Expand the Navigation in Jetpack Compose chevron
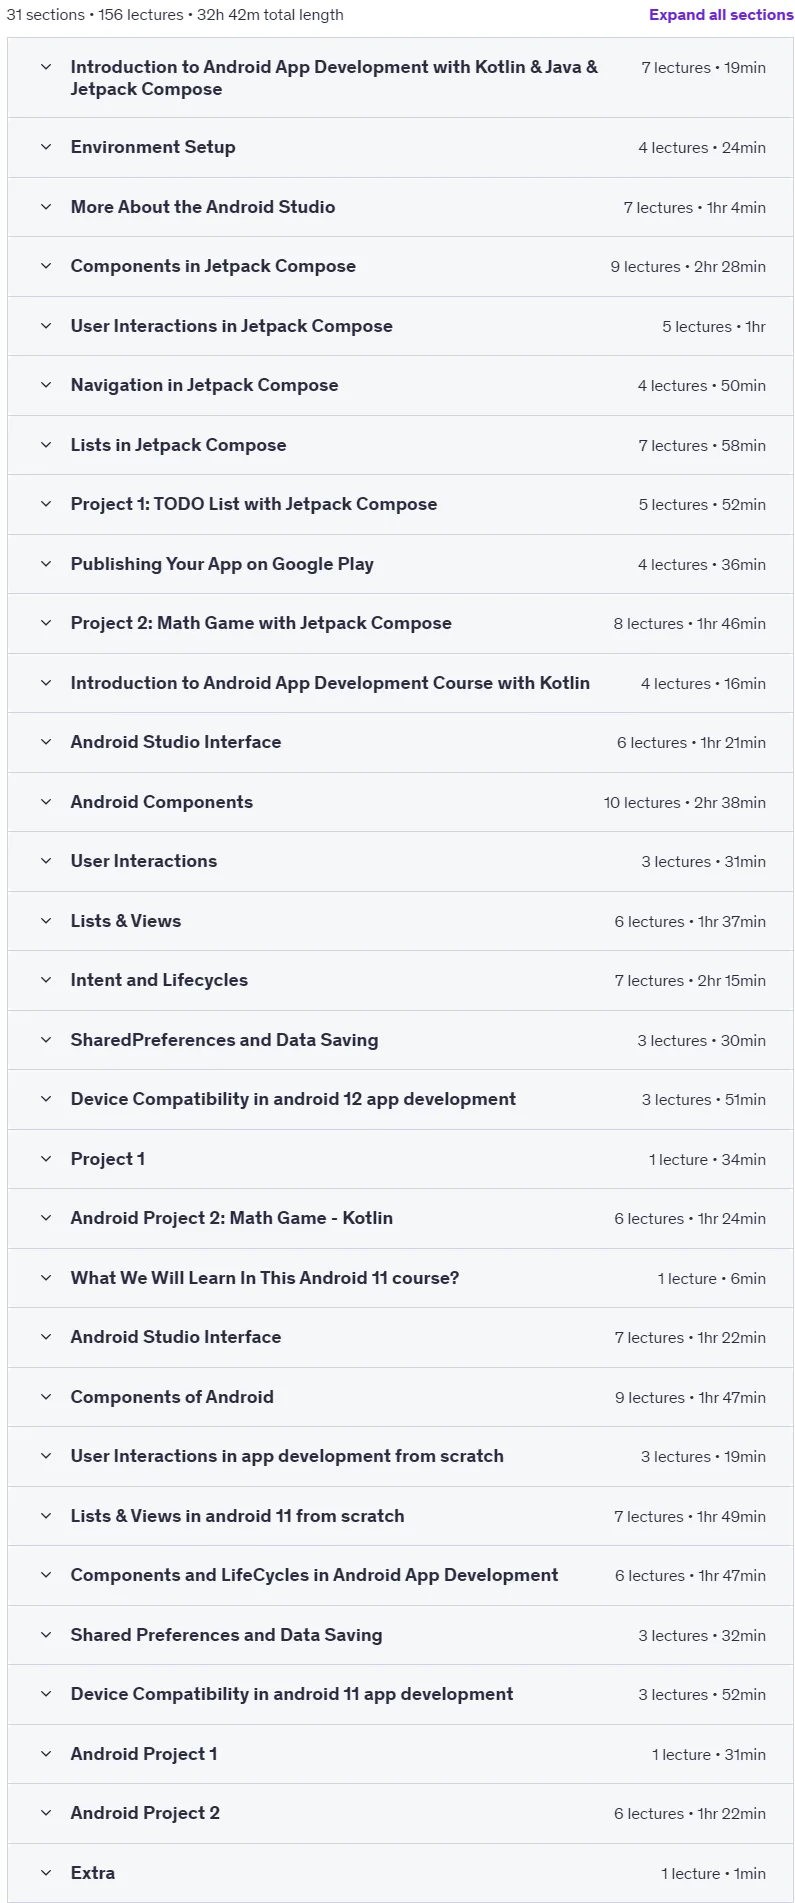The image size is (795, 1903). tap(46, 385)
